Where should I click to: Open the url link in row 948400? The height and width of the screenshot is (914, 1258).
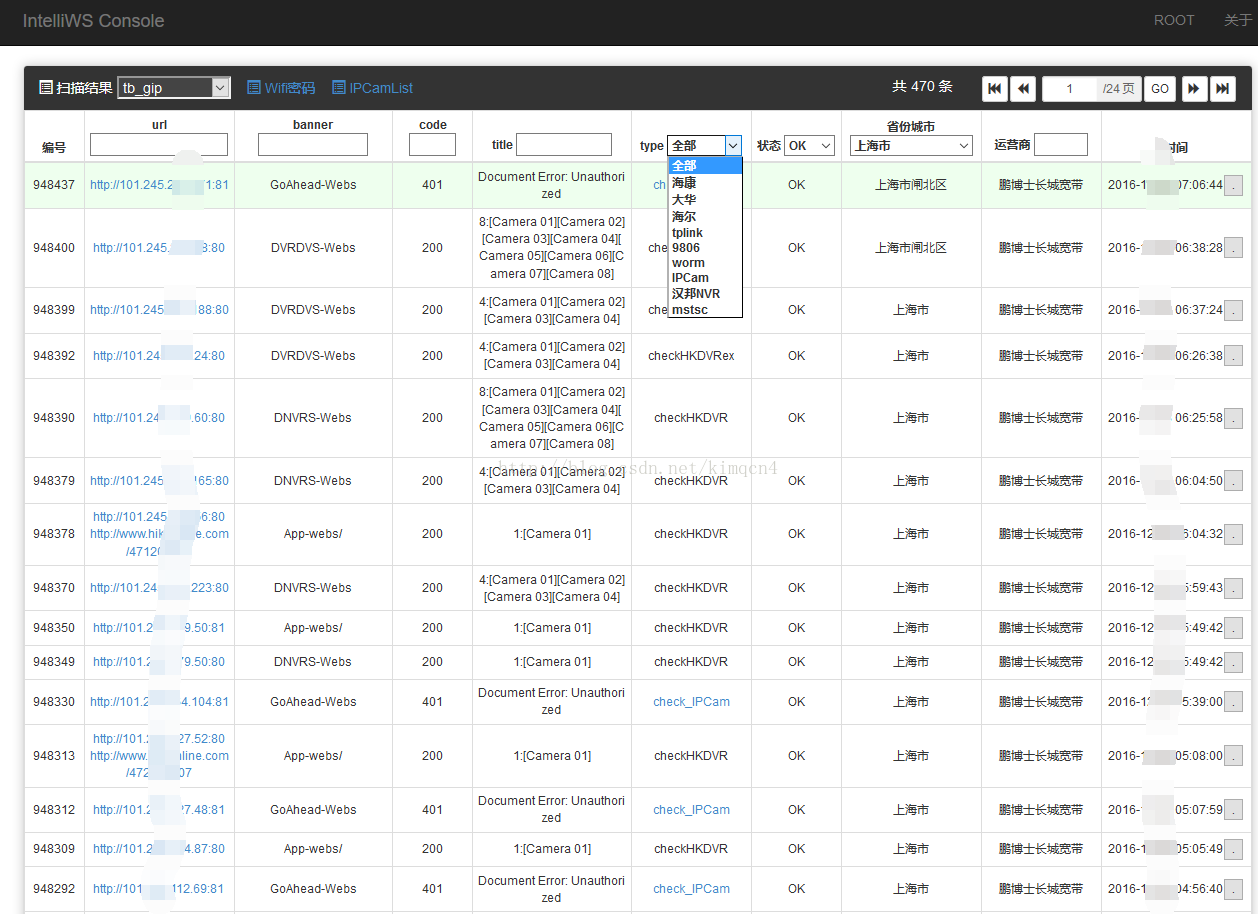pos(159,248)
